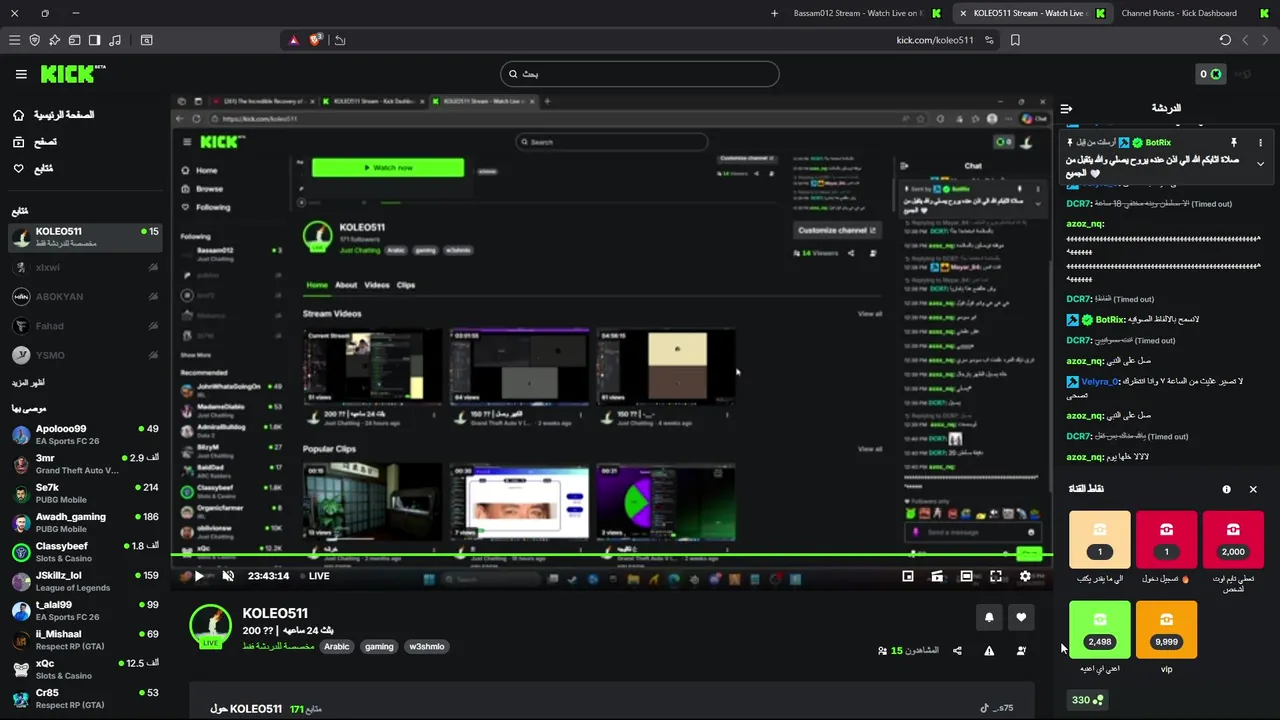Click the green stream progress bar
The image size is (1280, 720).
[611, 555]
